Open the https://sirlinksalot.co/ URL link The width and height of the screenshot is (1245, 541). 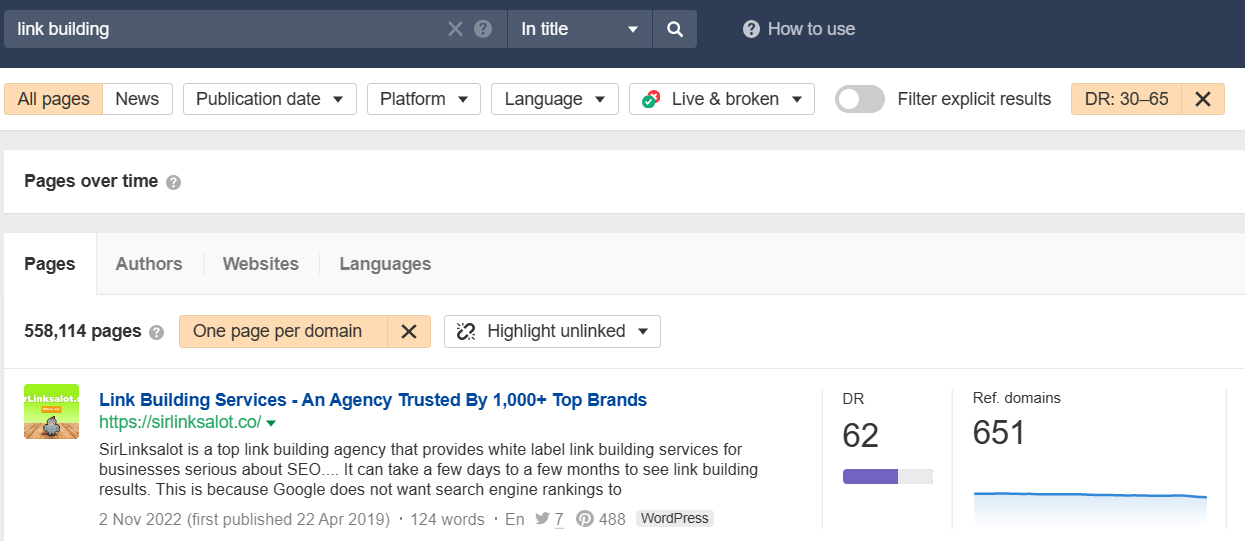coord(180,423)
